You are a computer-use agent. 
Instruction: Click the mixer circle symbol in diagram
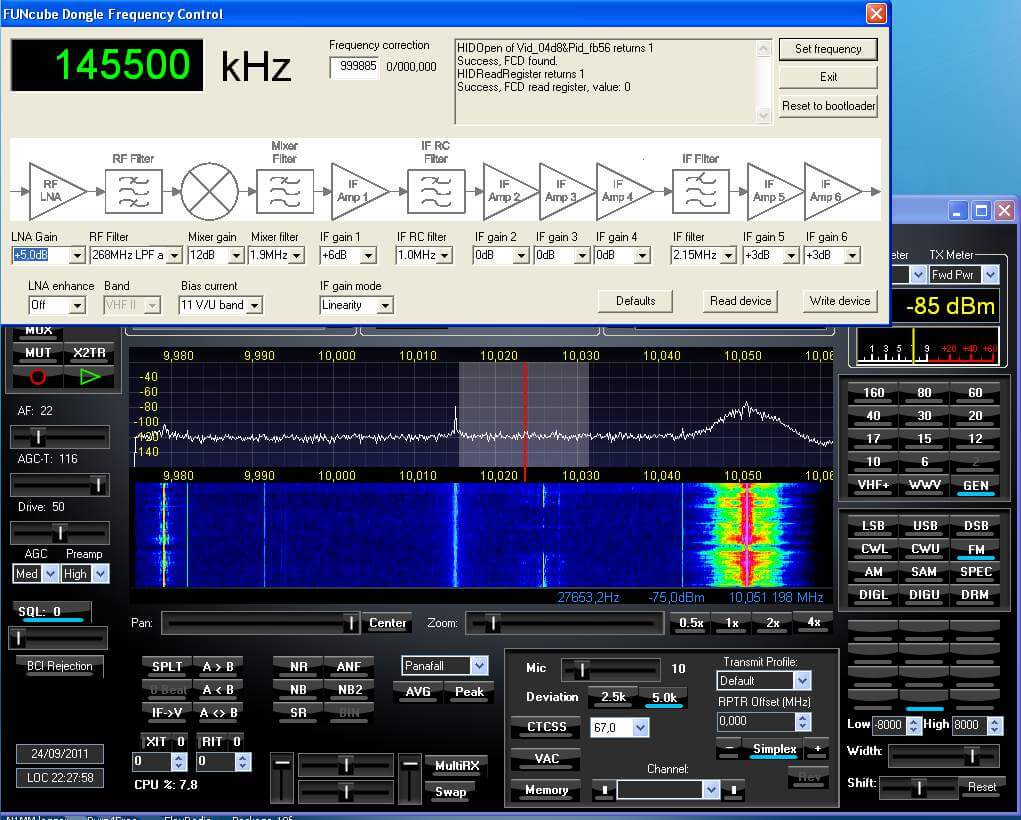[x=209, y=191]
